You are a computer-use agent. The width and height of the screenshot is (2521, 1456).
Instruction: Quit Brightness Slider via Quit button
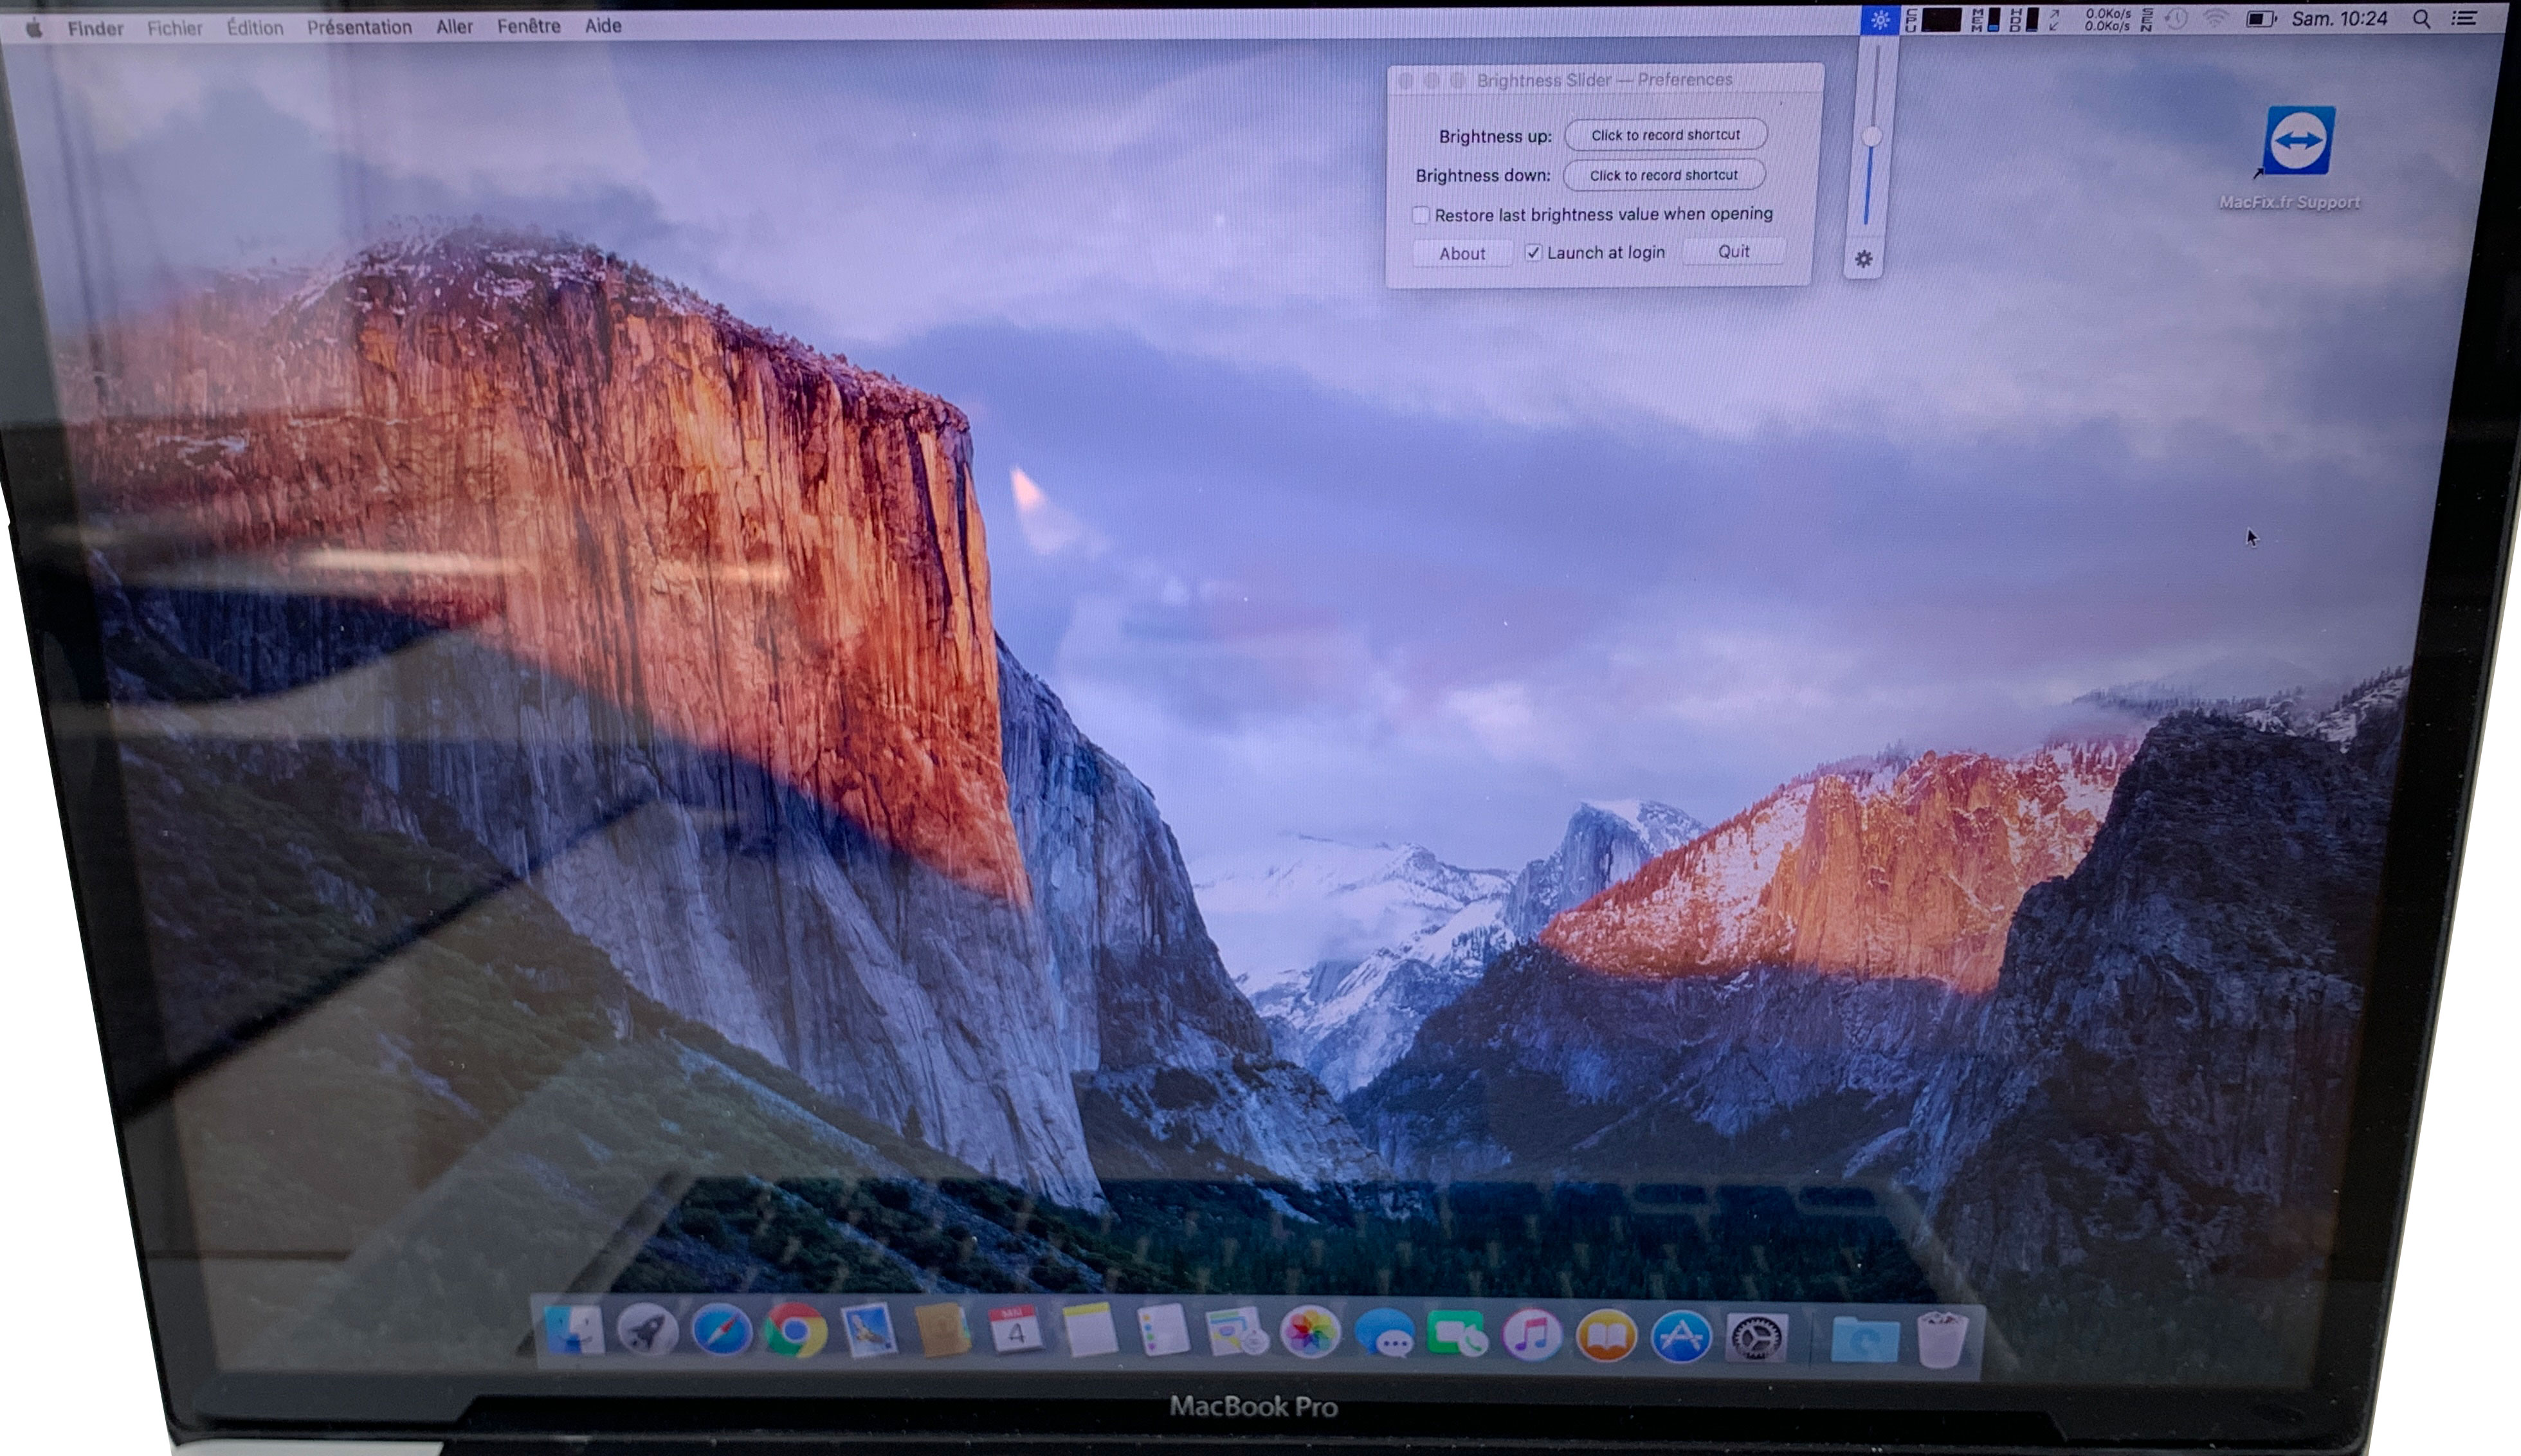pyautogui.click(x=1733, y=252)
